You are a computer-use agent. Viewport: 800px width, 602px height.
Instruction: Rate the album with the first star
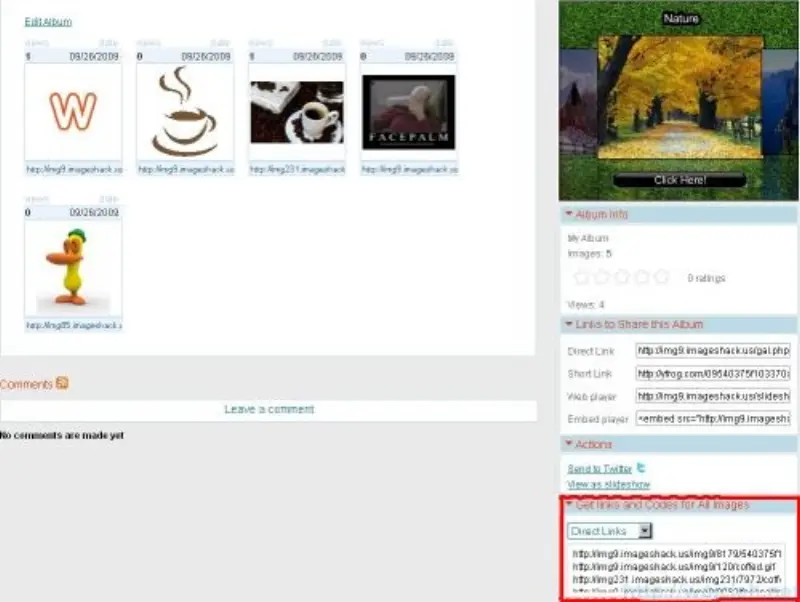pyautogui.click(x=580, y=277)
